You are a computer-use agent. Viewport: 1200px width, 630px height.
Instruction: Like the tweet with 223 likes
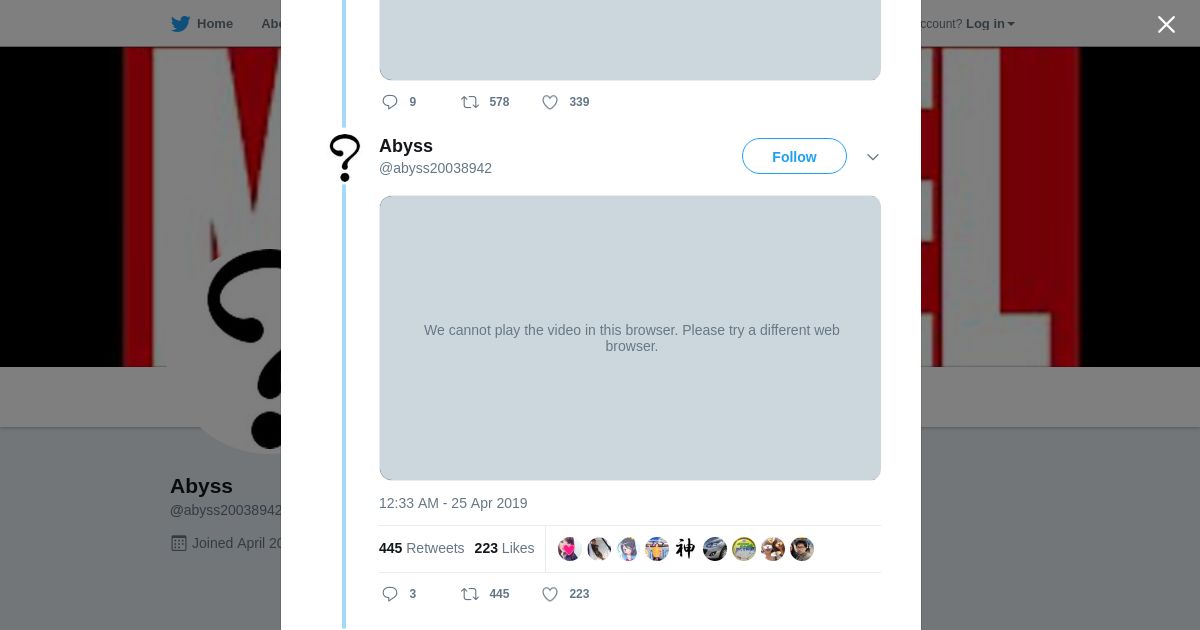(550, 594)
